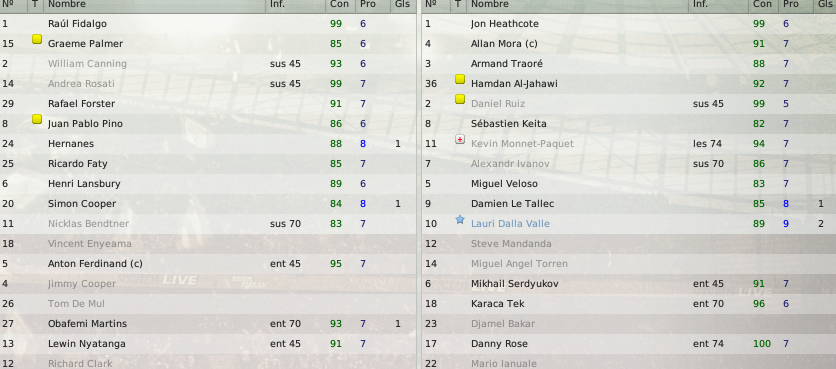Sort right table by Con column header
The height and width of the screenshot is (369, 836).
(x=762, y=4)
